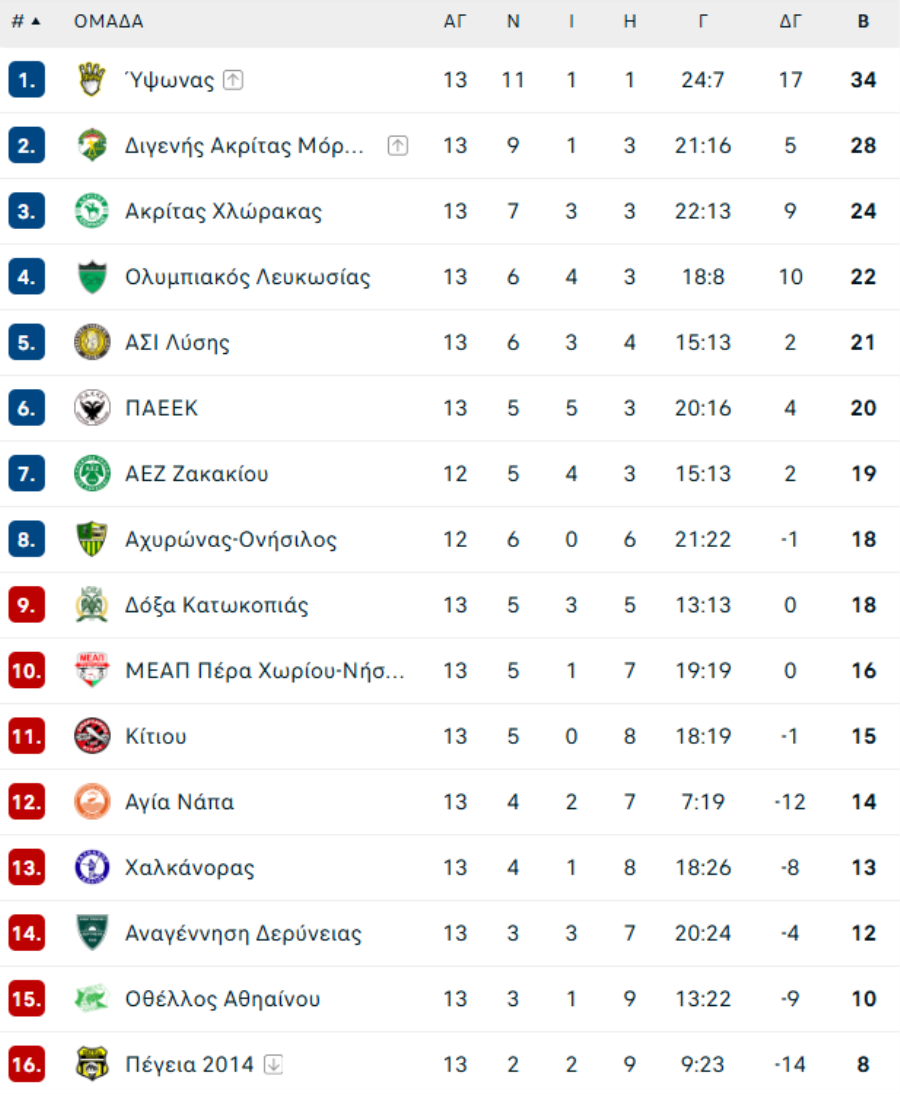This screenshot has width=900, height=1094.
Task: Sort by the ΔΓ goal difference header
Action: tap(790, 22)
